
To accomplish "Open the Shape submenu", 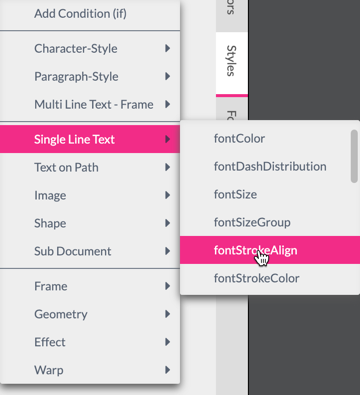I will point(90,223).
